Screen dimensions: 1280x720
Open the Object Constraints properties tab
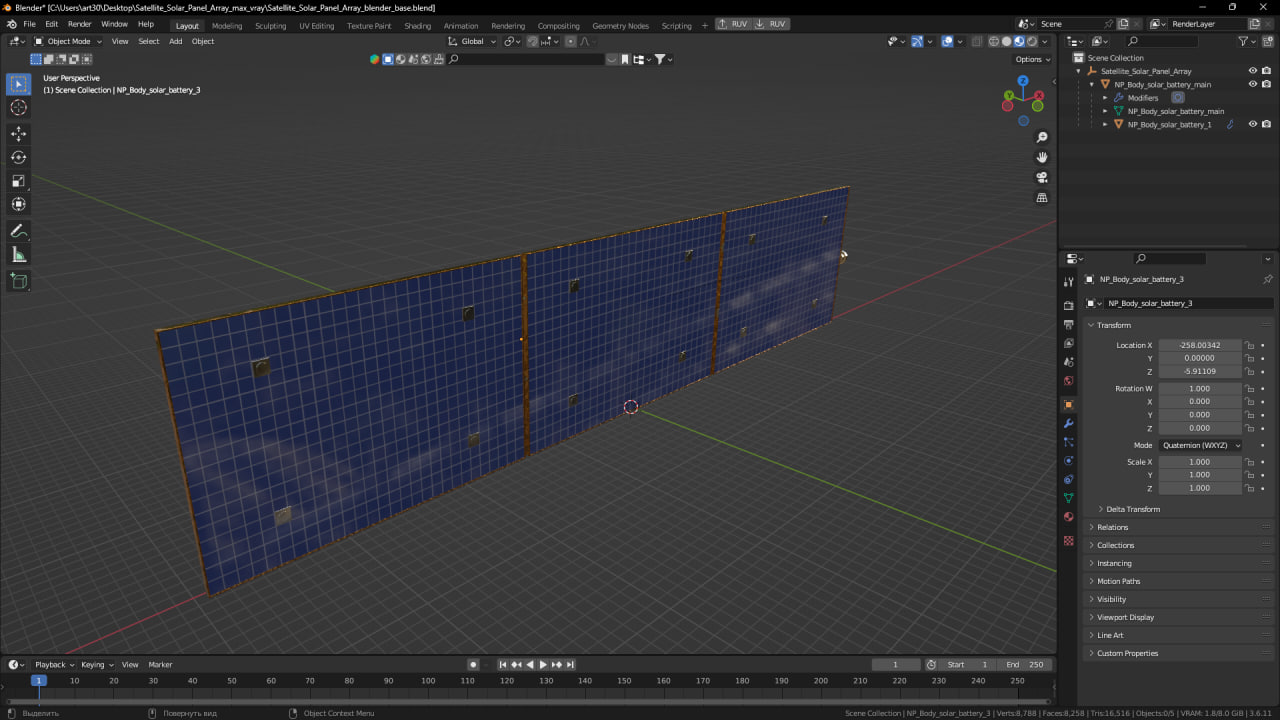pos(1069,480)
